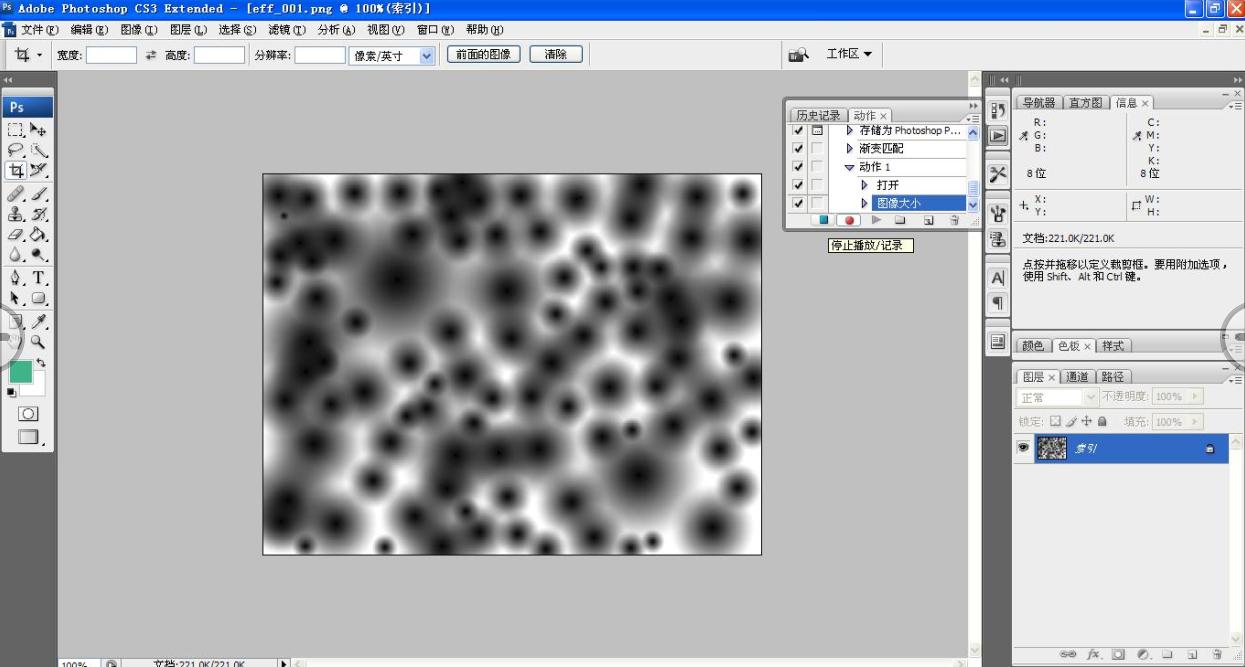This screenshot has height=667, width=1245.
Task: Create new action set folder
Action: (x=901, y=220)
